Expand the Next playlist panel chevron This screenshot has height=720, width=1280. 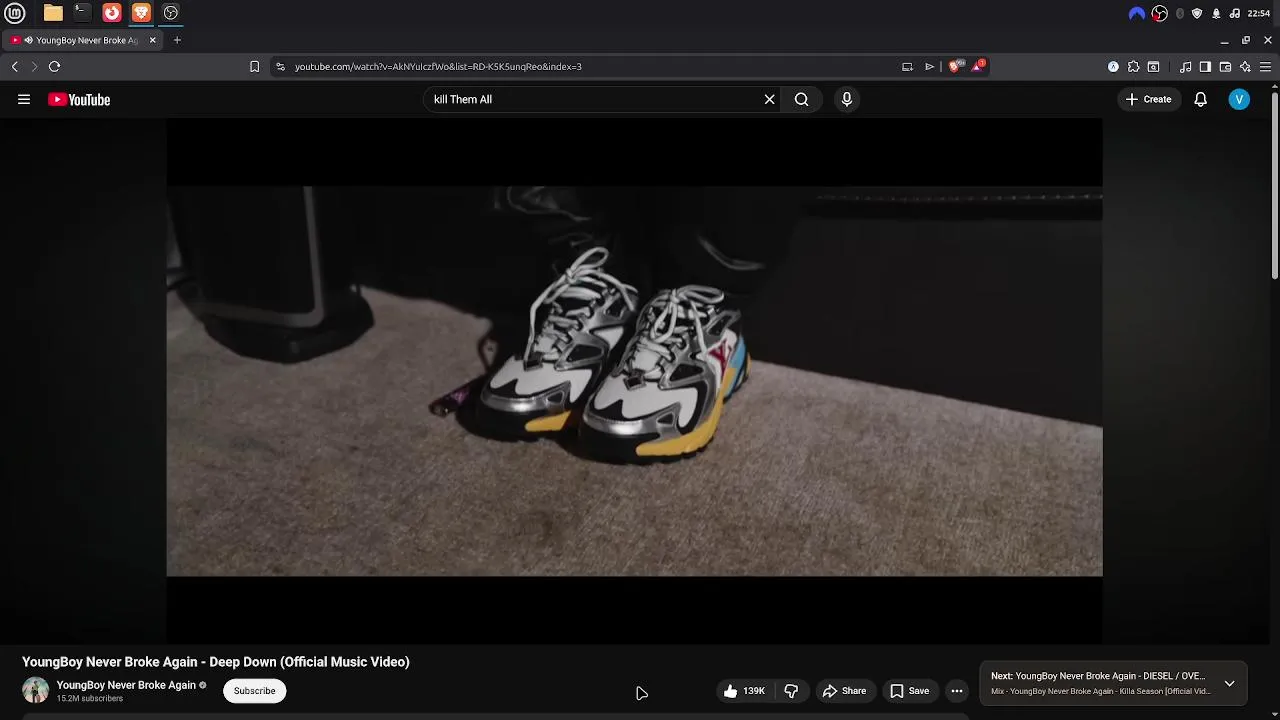click(1230, 684)
